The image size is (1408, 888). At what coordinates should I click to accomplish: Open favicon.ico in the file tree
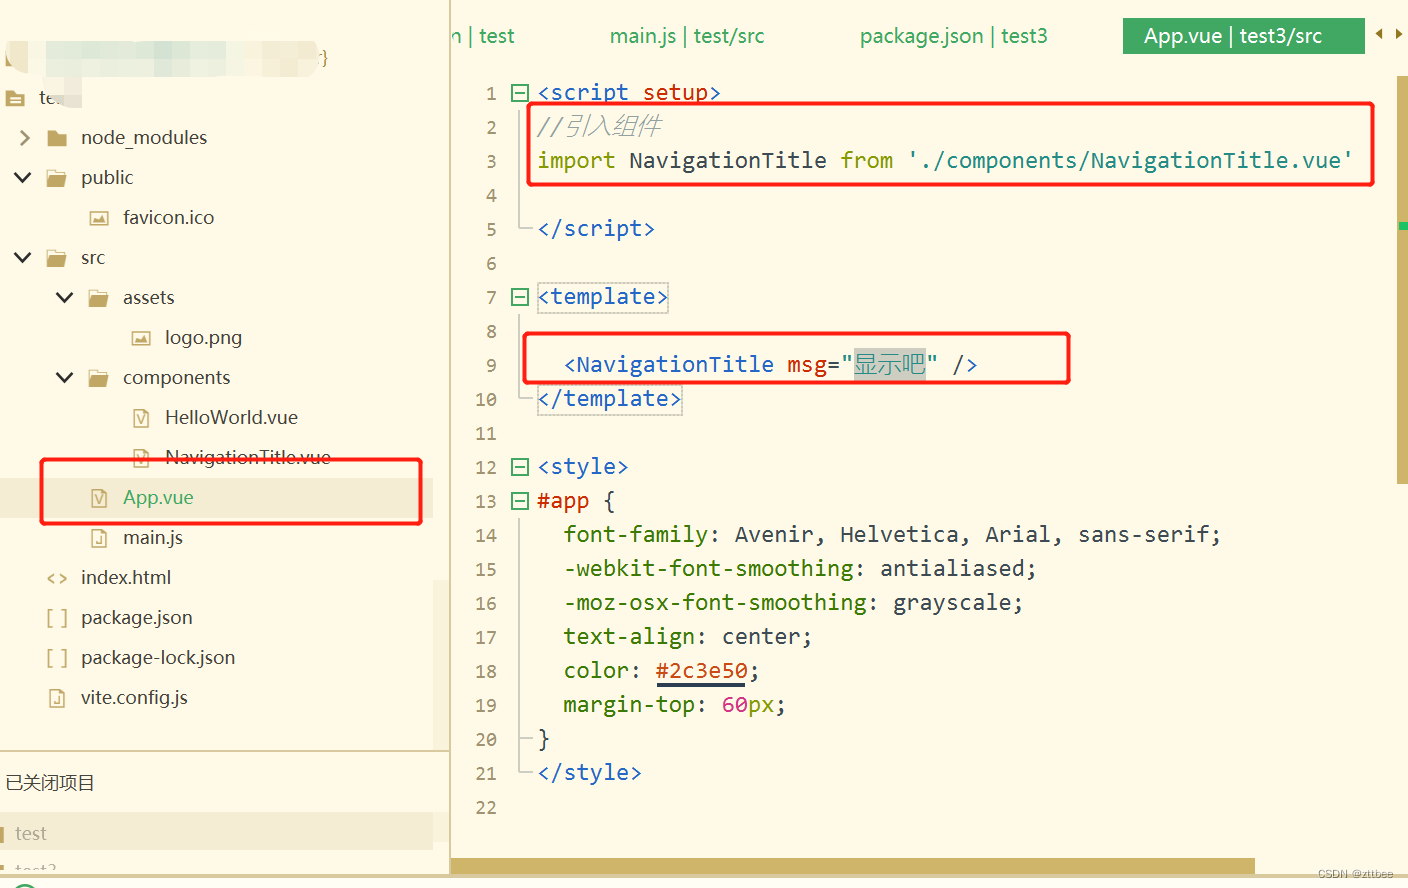click(x=168, y=217)
